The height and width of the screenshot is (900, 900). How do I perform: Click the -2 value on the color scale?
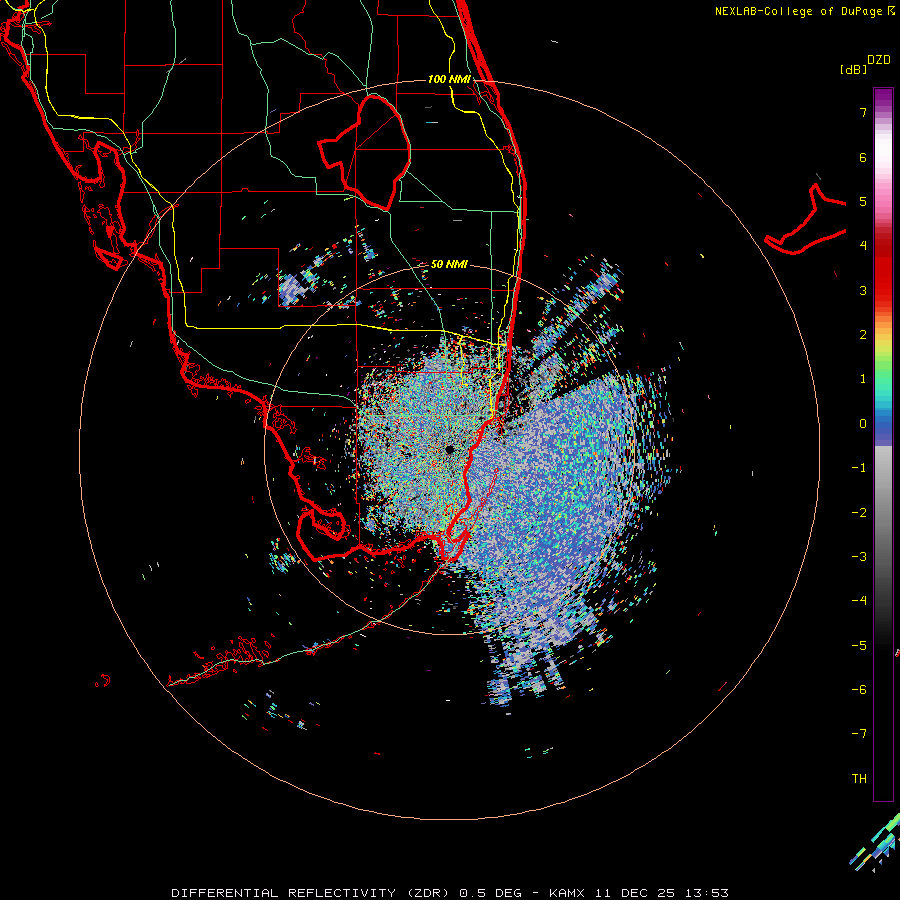point(859,513)
